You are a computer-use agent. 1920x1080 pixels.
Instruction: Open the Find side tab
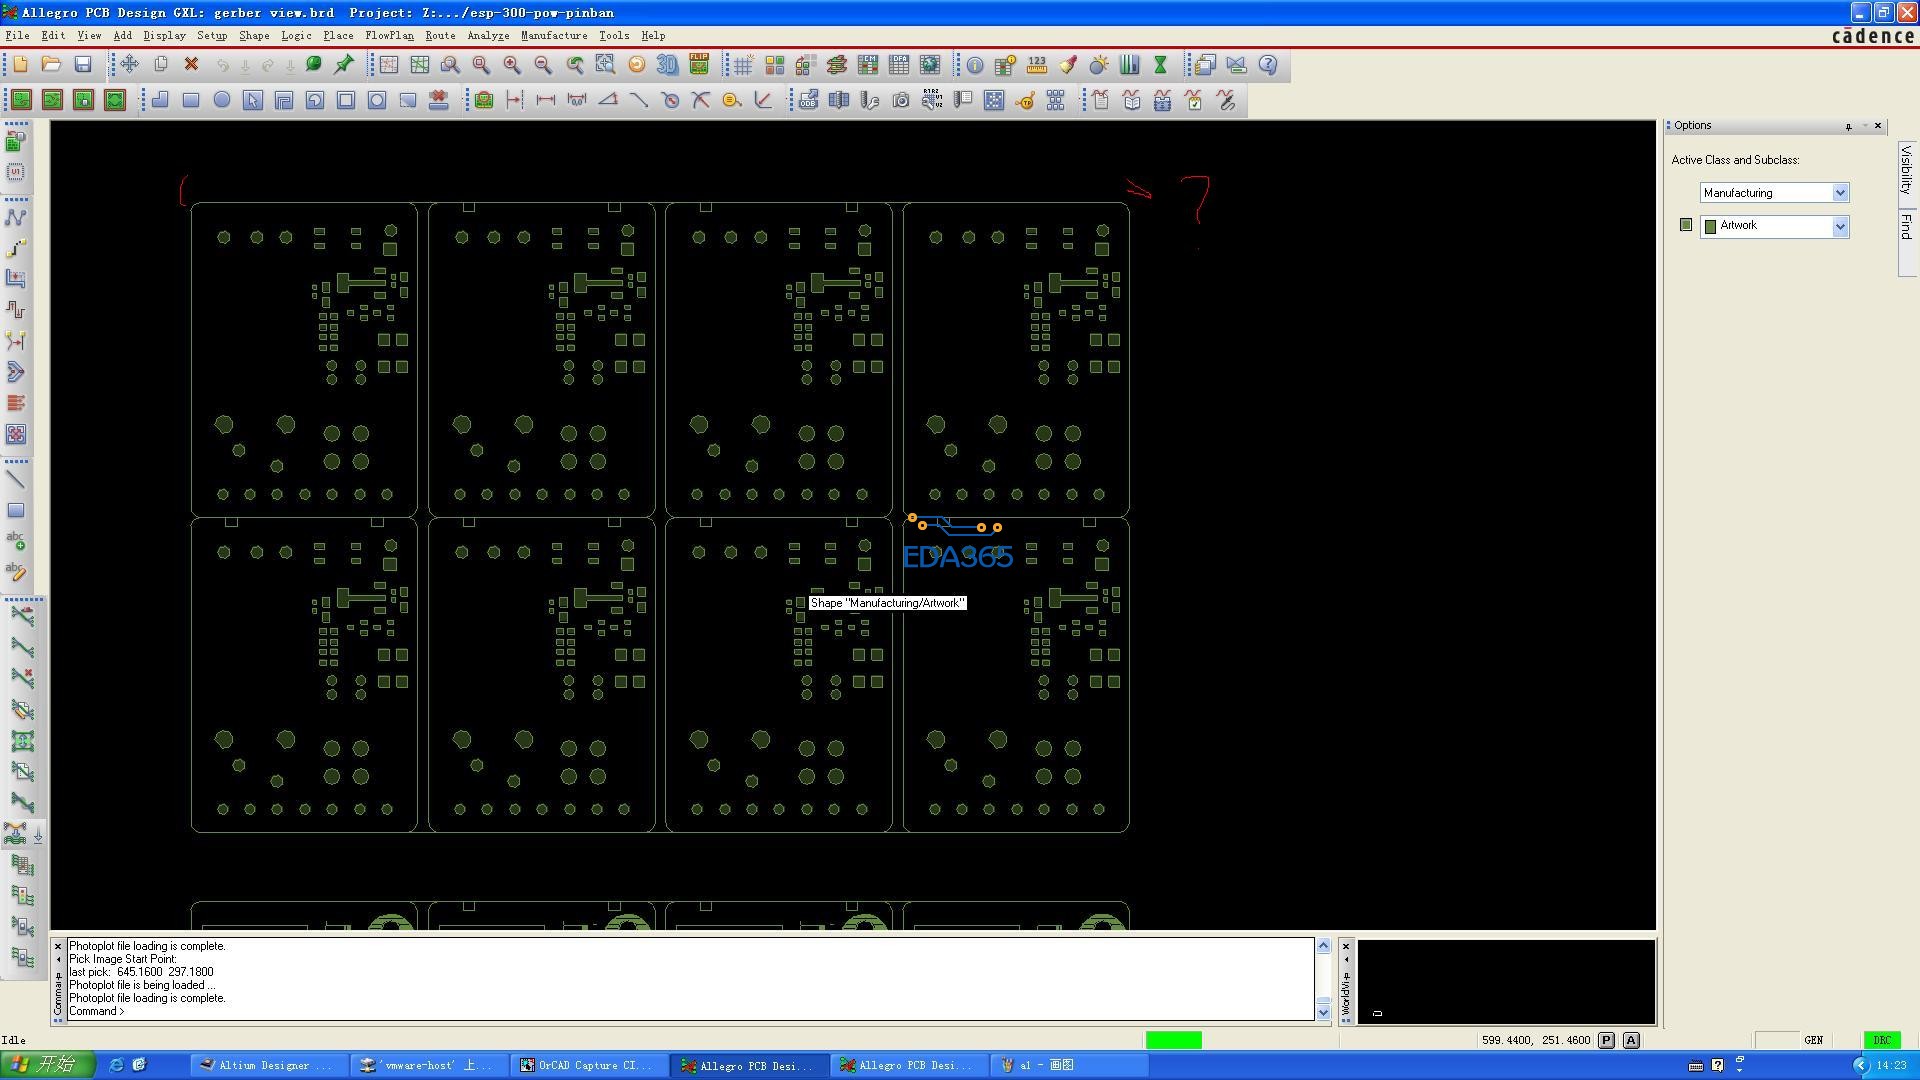pyautogui.click(x=1906, y=226)
